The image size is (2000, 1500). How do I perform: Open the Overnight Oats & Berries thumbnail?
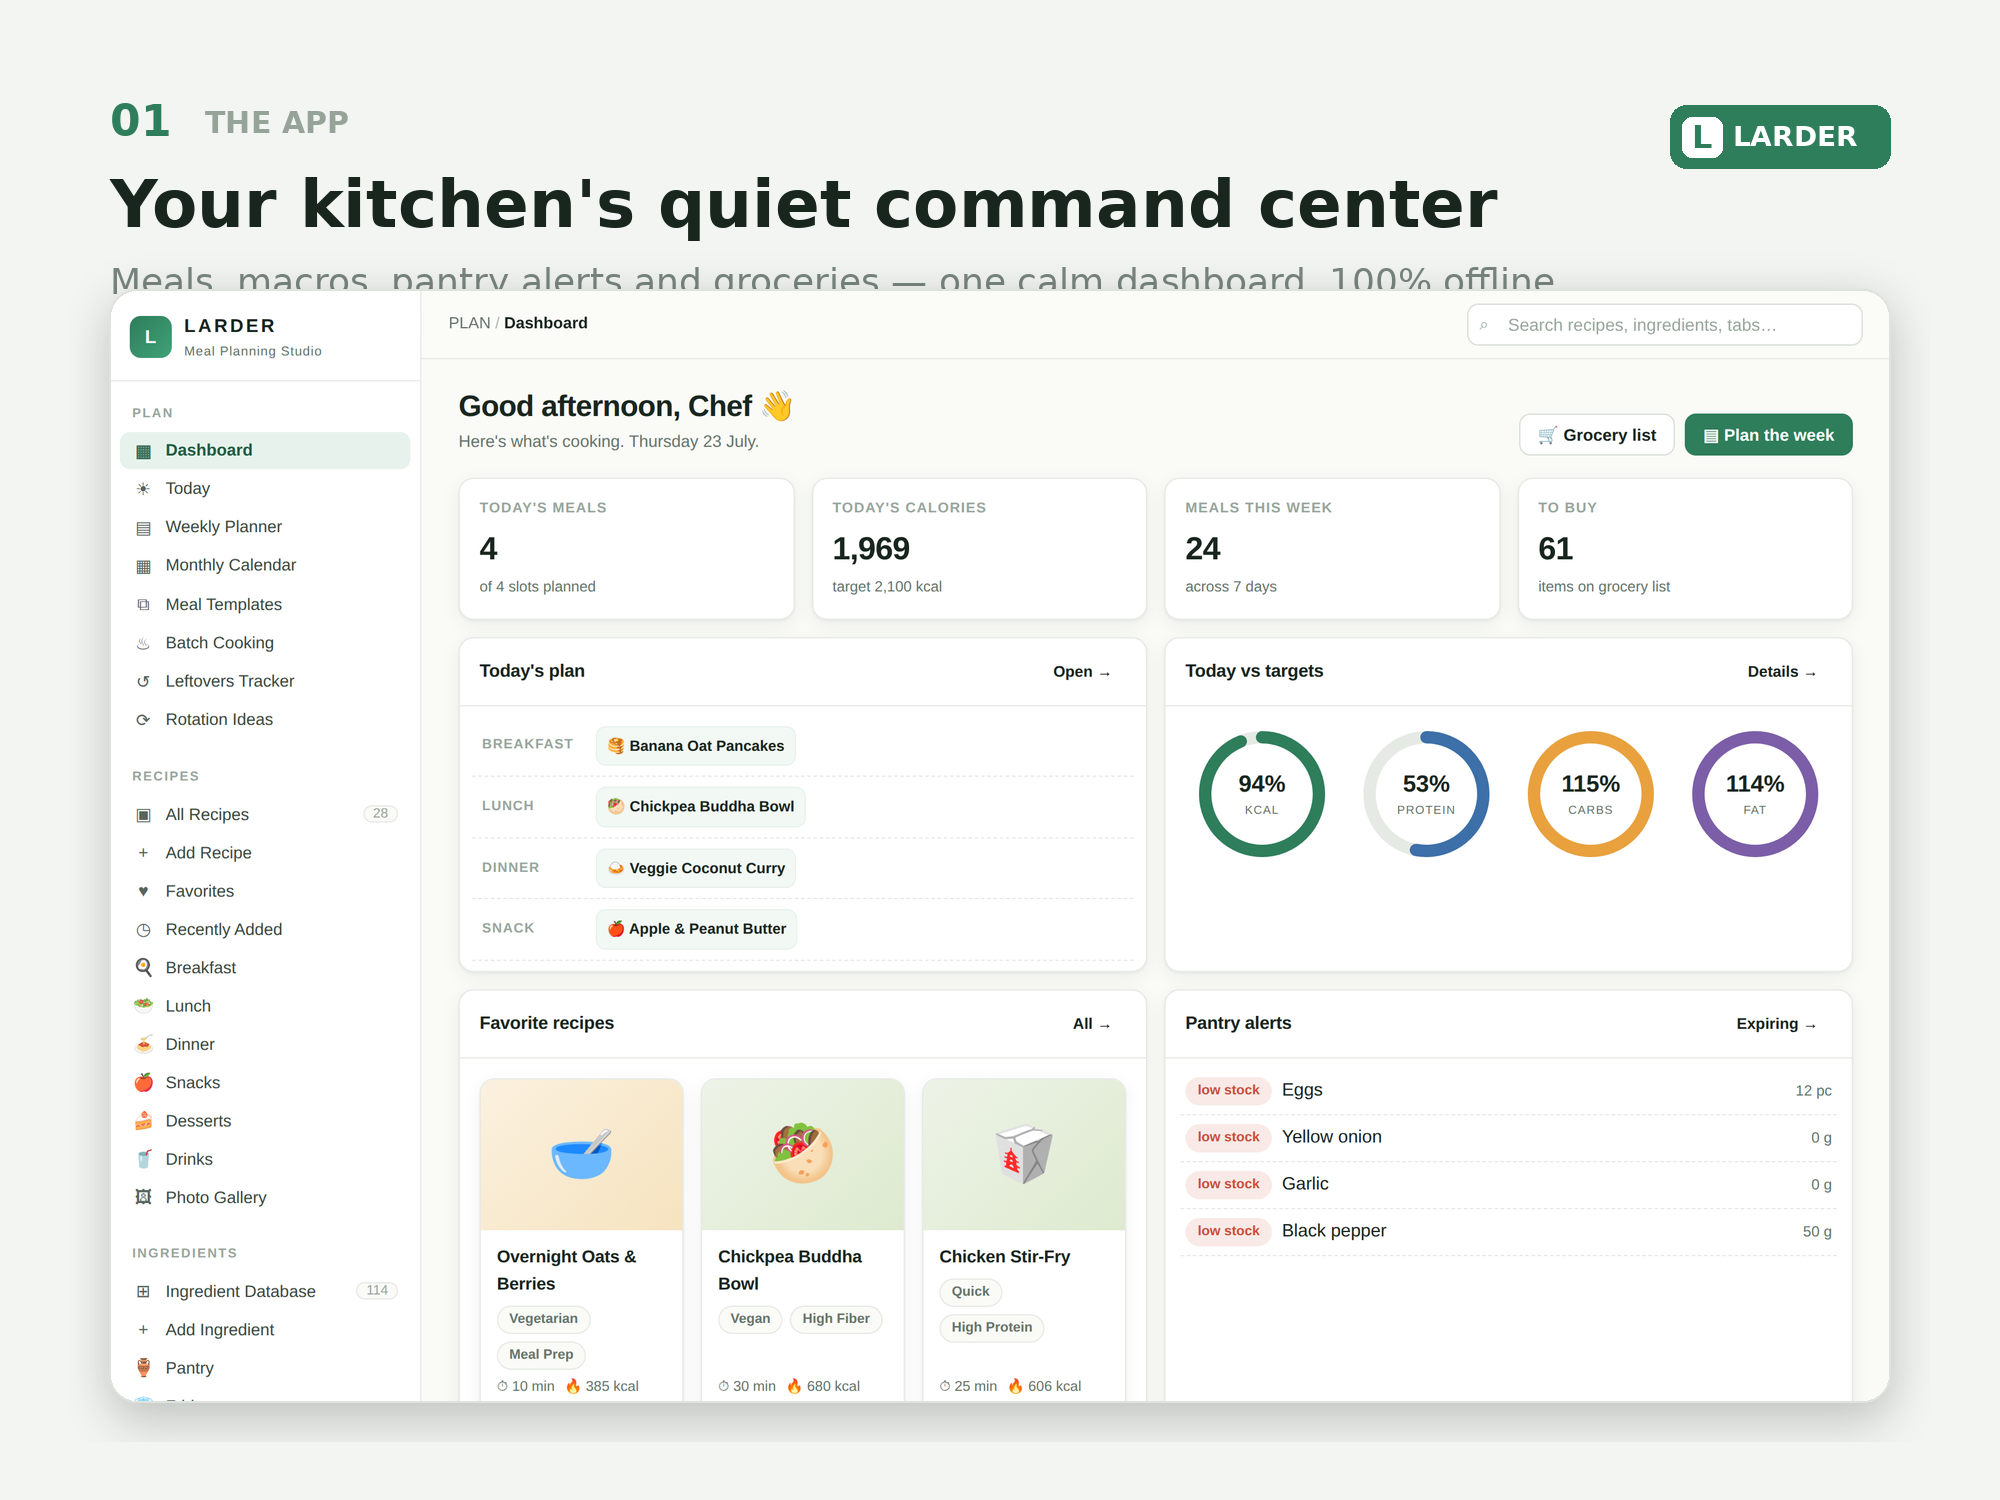tap(581, 1154)
